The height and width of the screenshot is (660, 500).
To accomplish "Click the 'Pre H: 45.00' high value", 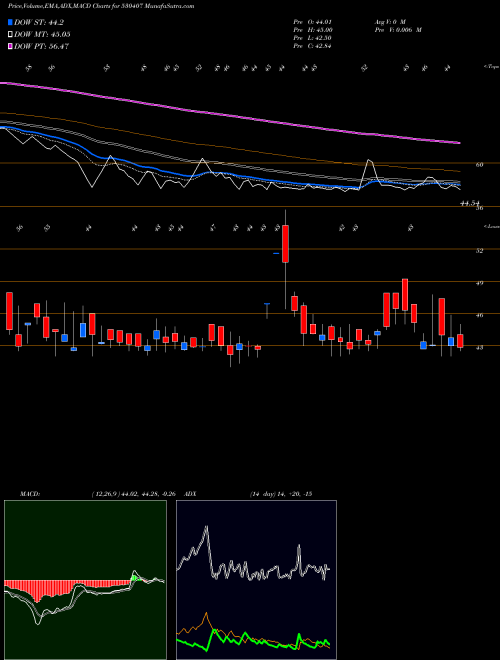I will [x=313, y=29].
